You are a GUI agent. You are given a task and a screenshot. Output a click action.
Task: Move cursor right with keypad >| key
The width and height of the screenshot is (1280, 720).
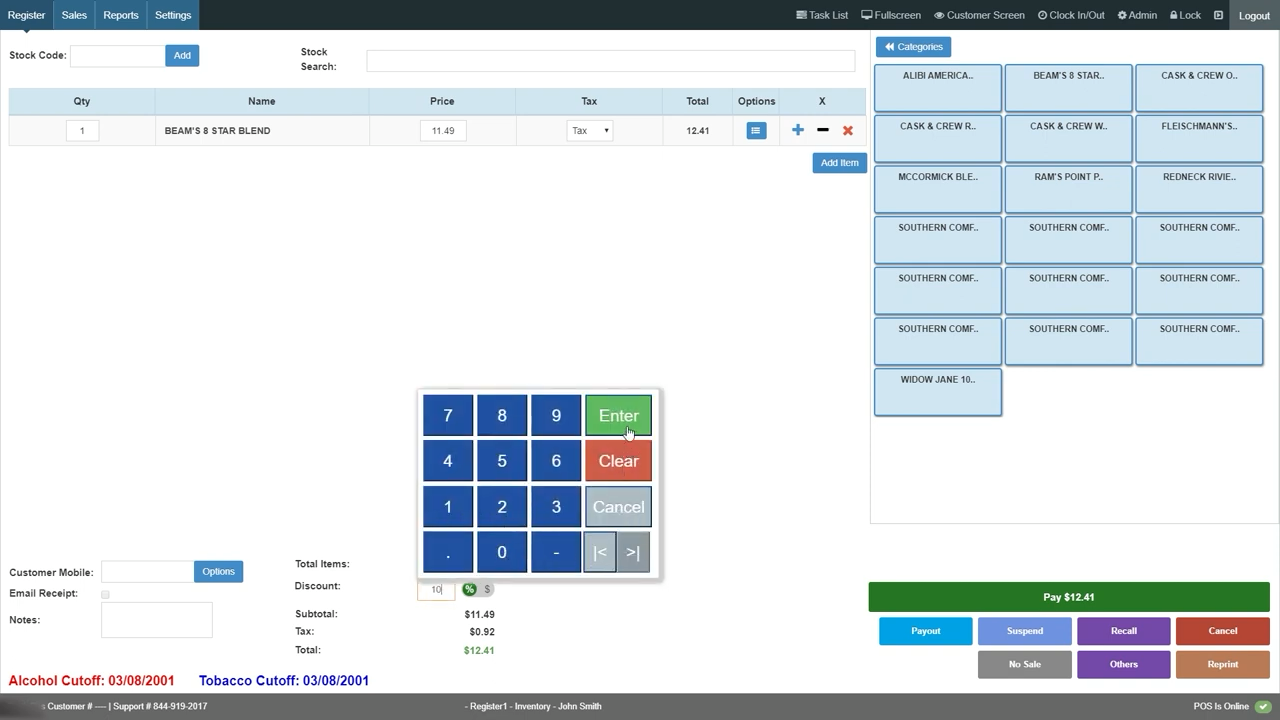(x=633, y=552)
